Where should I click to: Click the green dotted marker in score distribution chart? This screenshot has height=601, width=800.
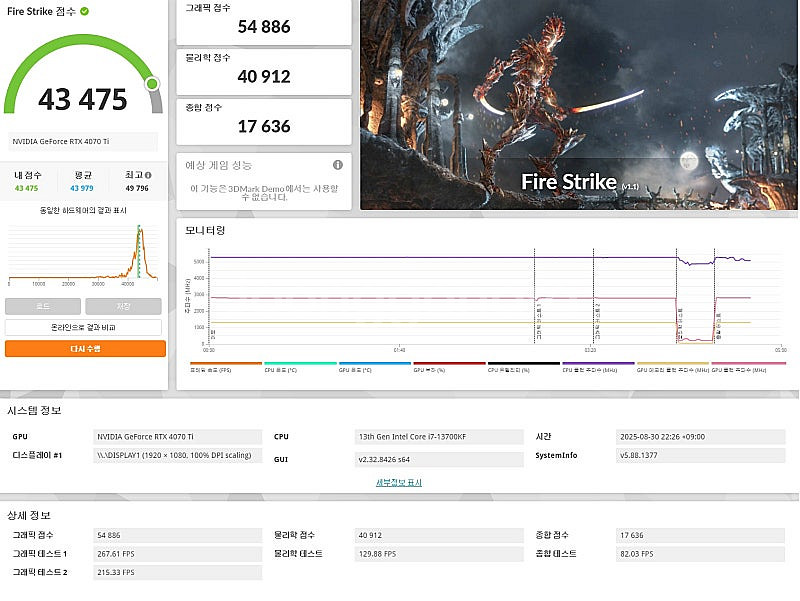point(138,251)
